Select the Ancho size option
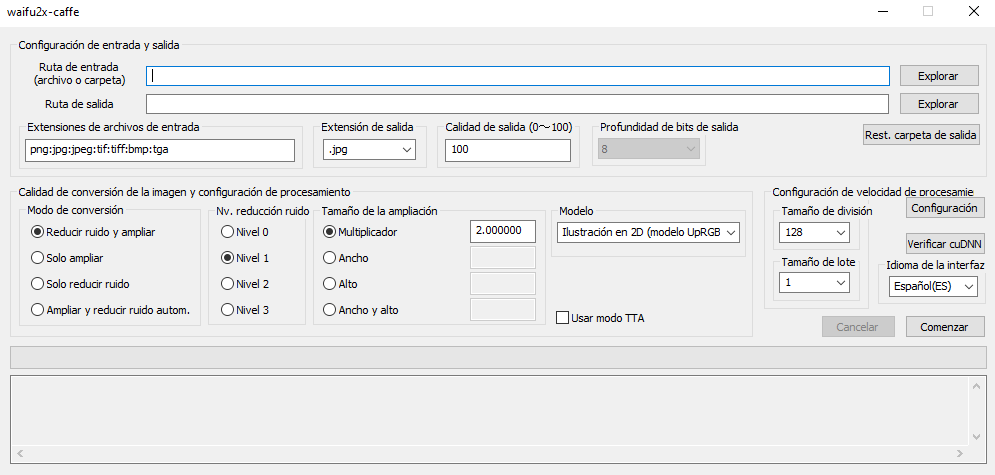Image resolution: width=995 pixels, height=475 pixels. tap(346, 258)
